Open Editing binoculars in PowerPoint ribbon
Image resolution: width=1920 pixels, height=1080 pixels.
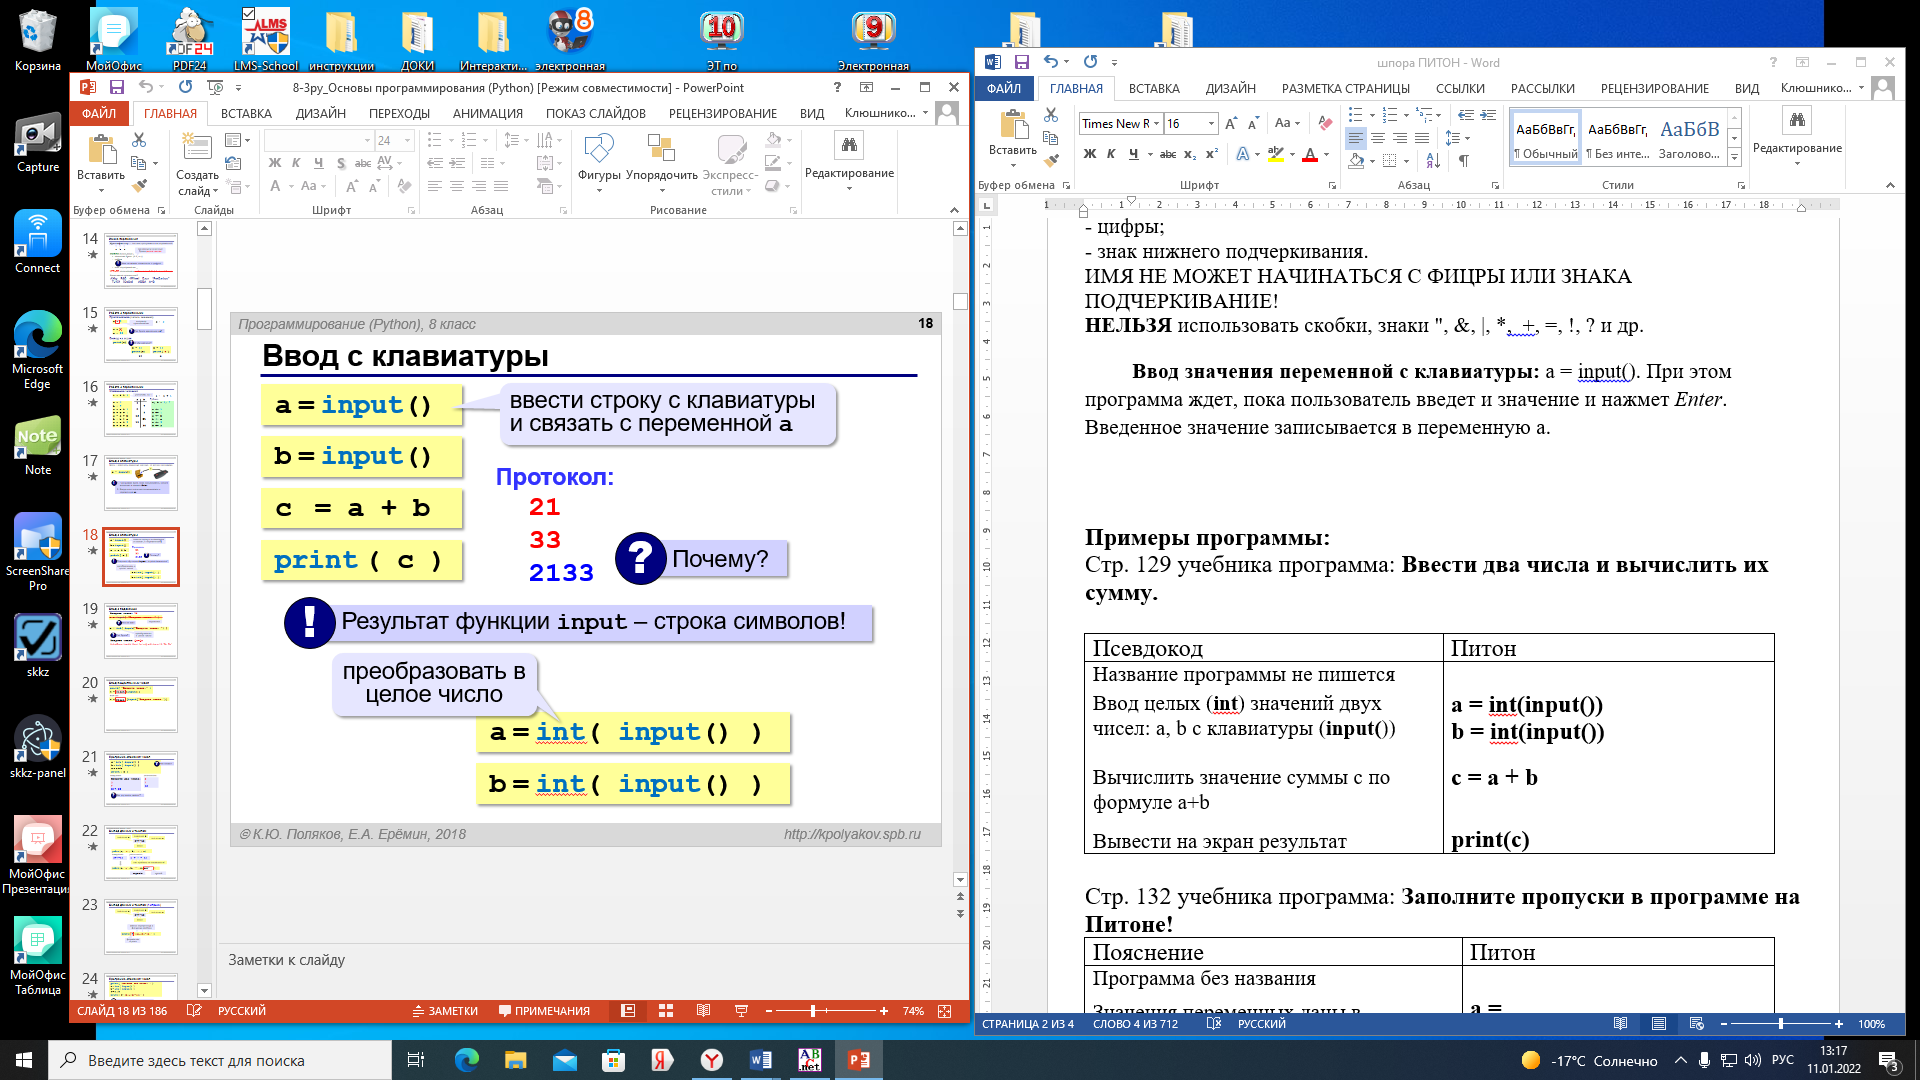click(849, 160)
